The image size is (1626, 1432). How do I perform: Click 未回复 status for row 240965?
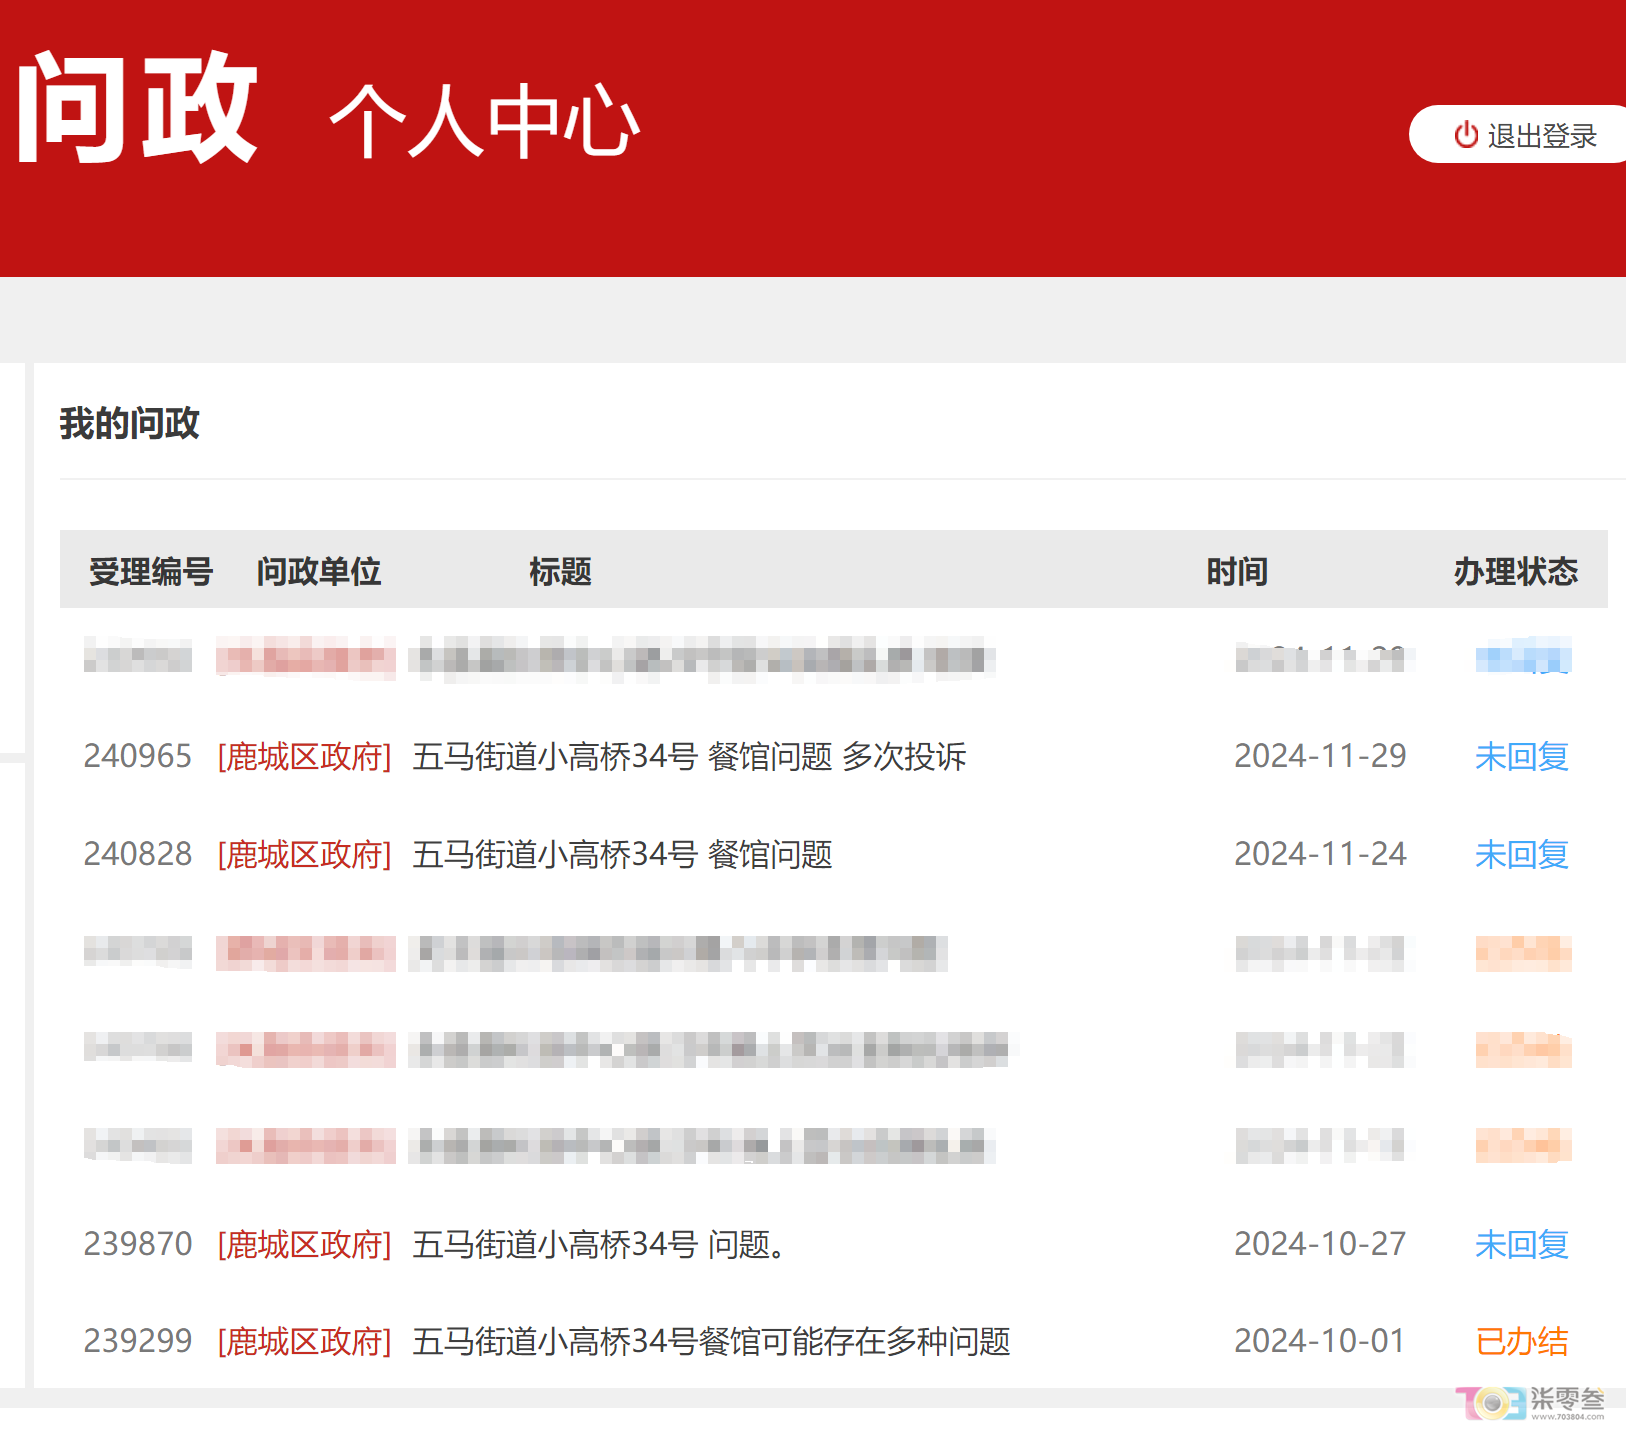tap(1522, 757)
